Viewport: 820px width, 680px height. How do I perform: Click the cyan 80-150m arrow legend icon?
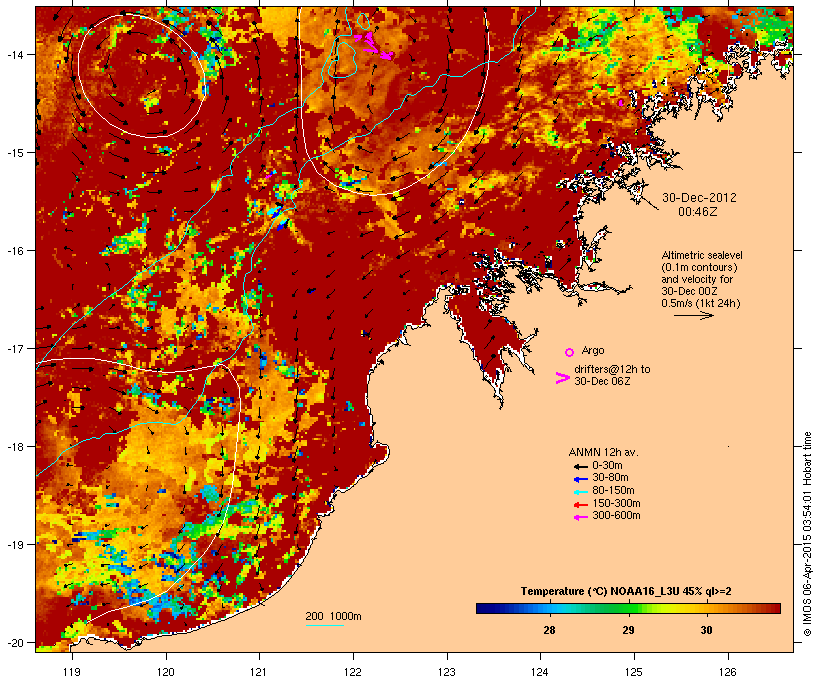click(581, 492)
